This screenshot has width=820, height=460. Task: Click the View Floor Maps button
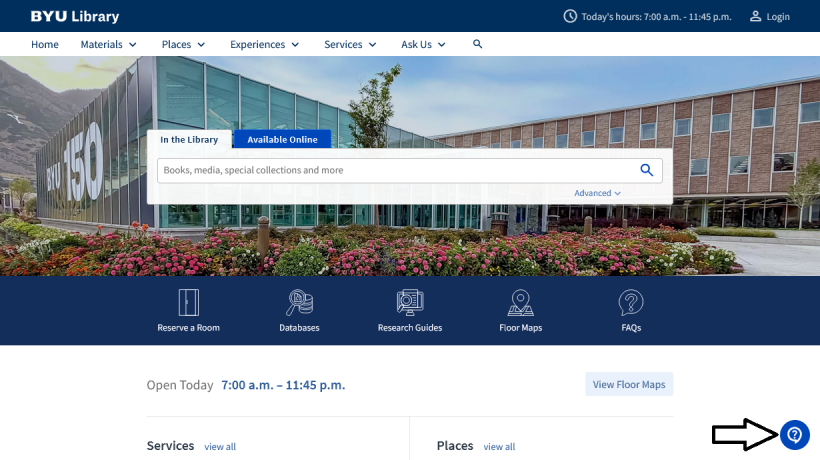pos(629,385)
